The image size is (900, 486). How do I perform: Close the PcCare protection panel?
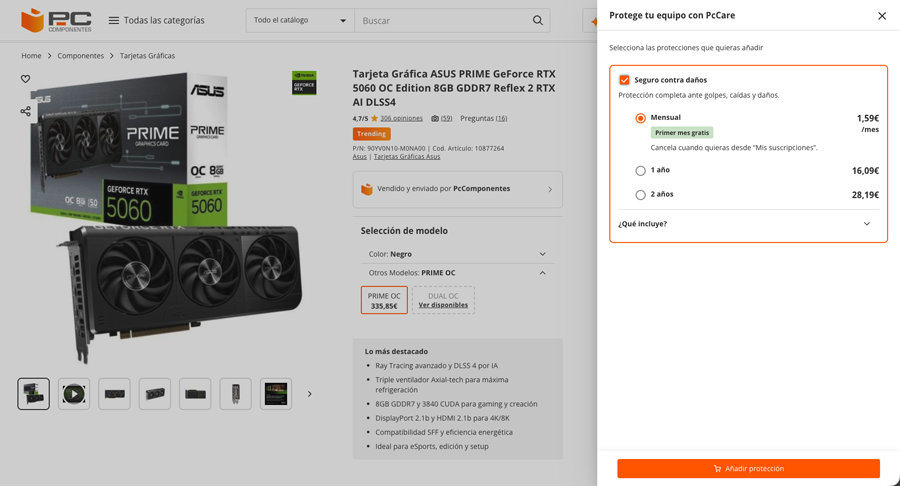point(881,16)
